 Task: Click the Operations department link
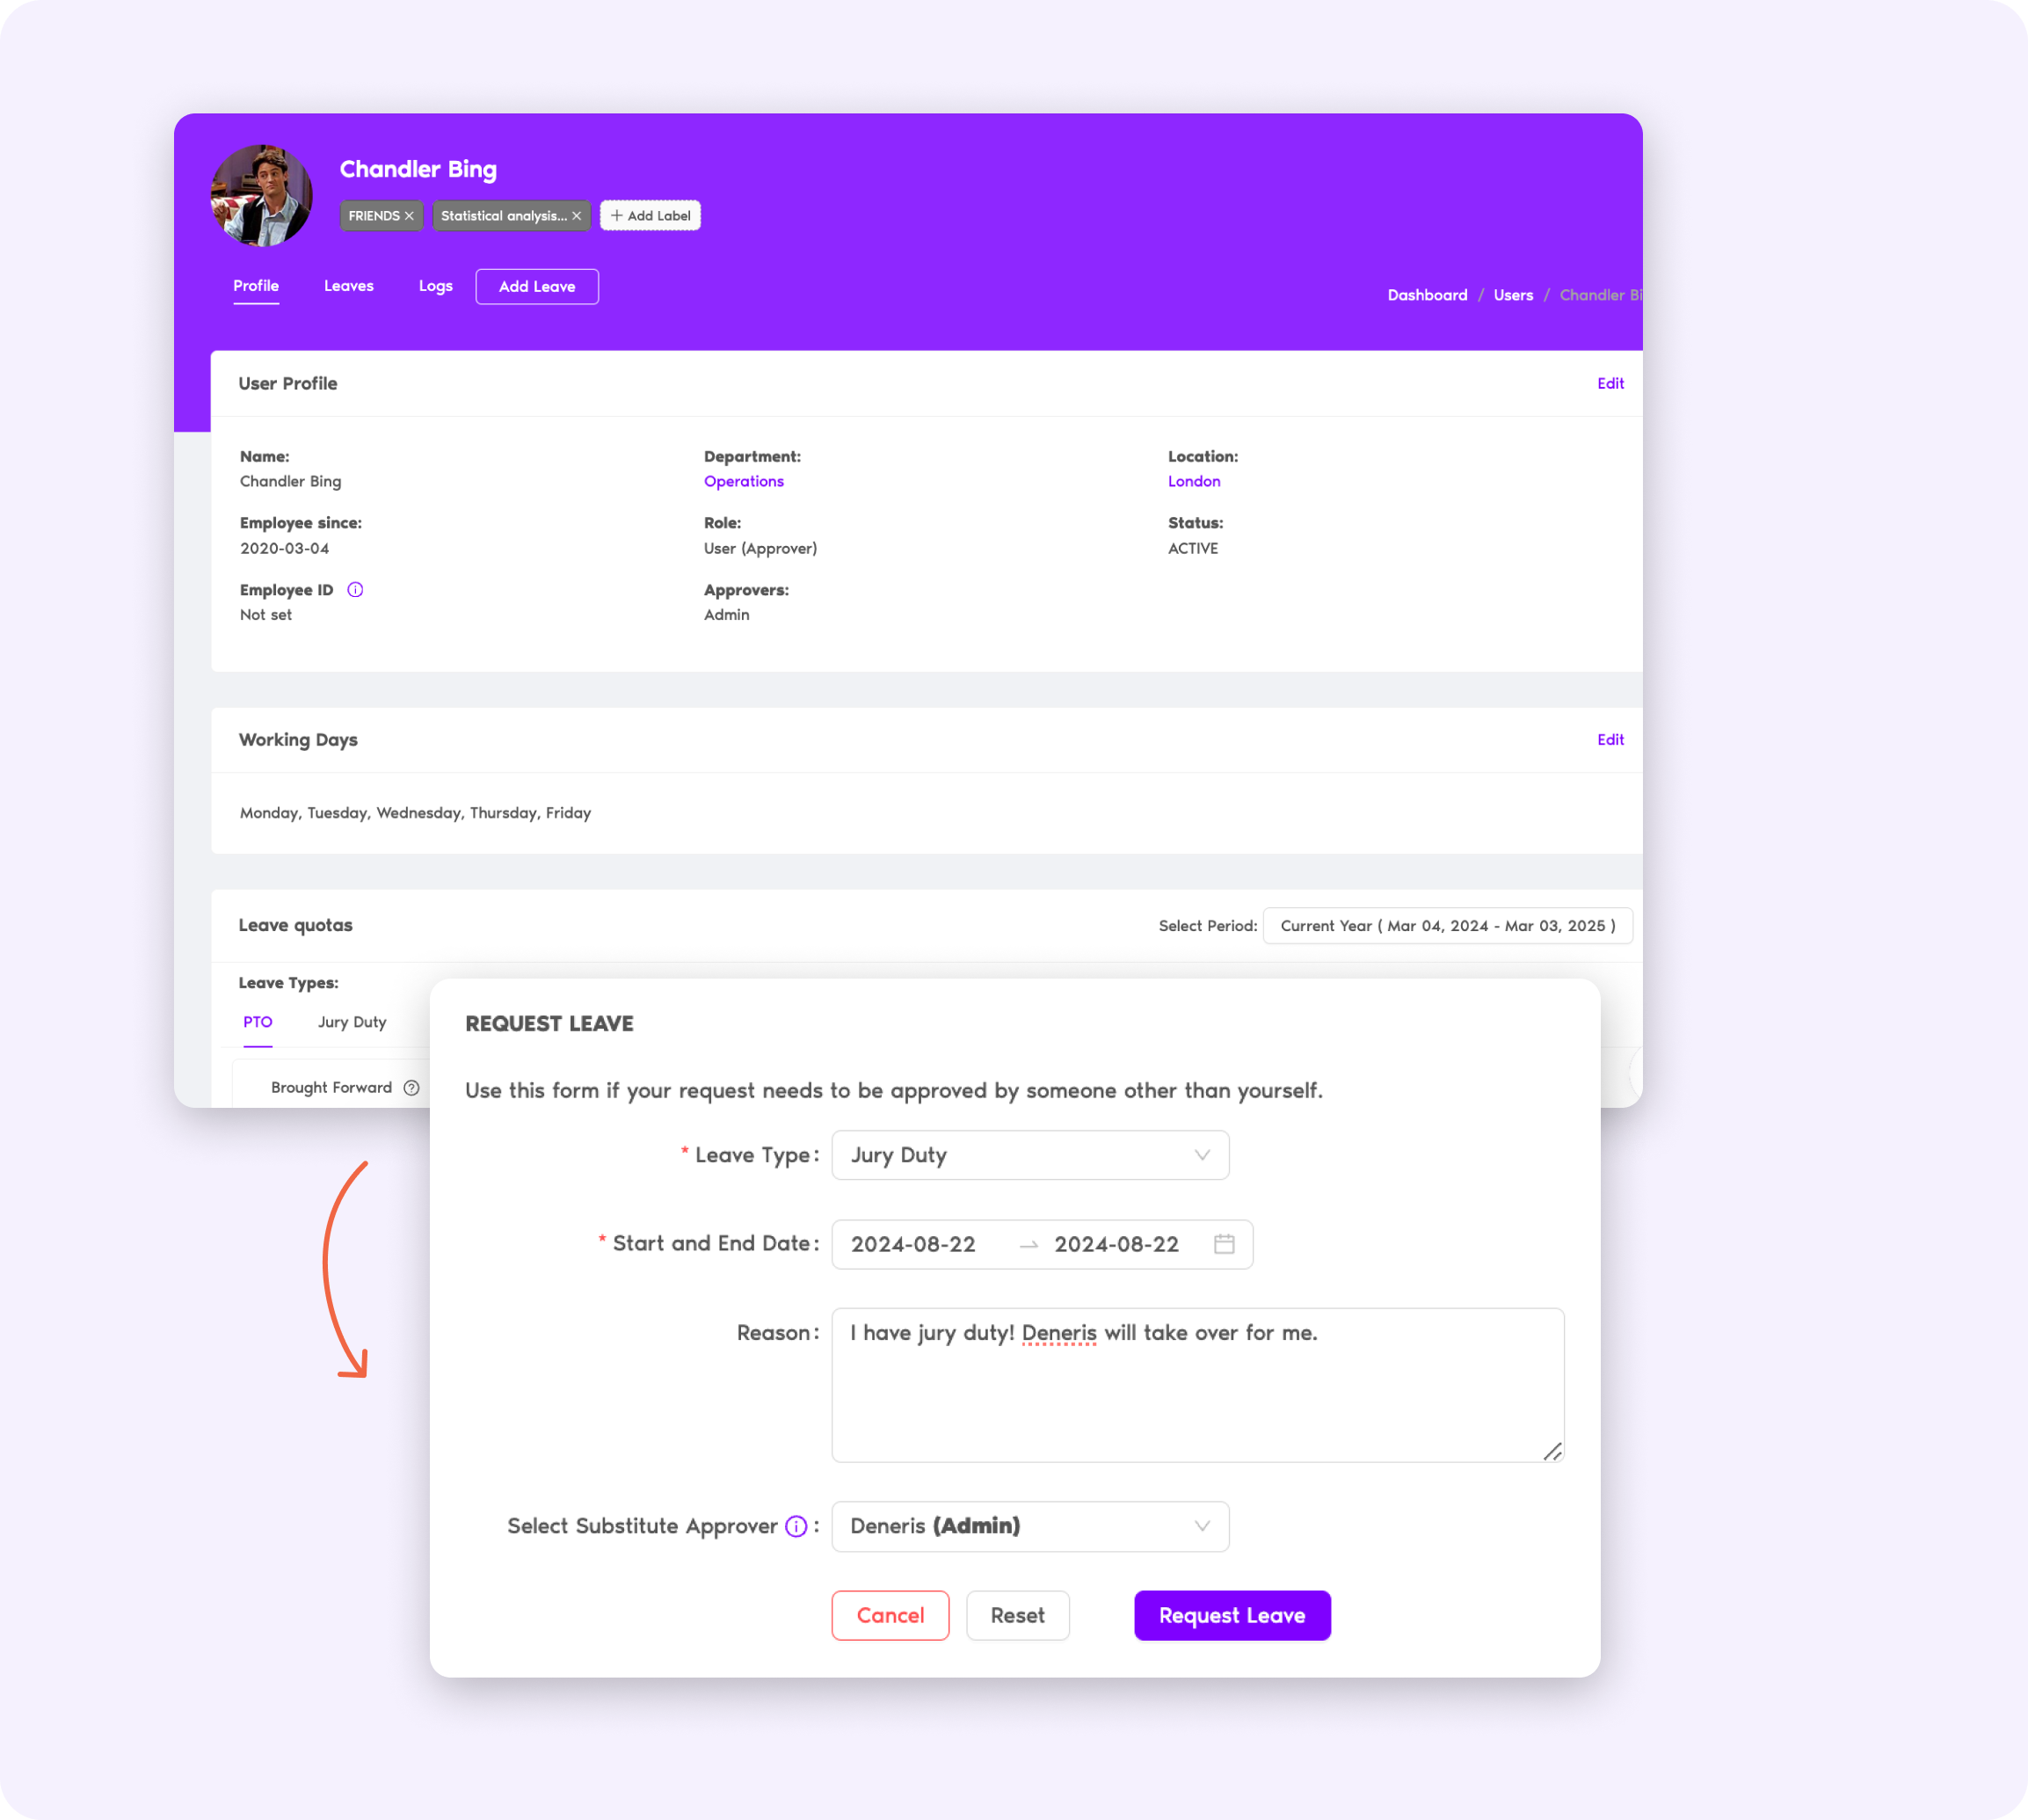(743, 479)
